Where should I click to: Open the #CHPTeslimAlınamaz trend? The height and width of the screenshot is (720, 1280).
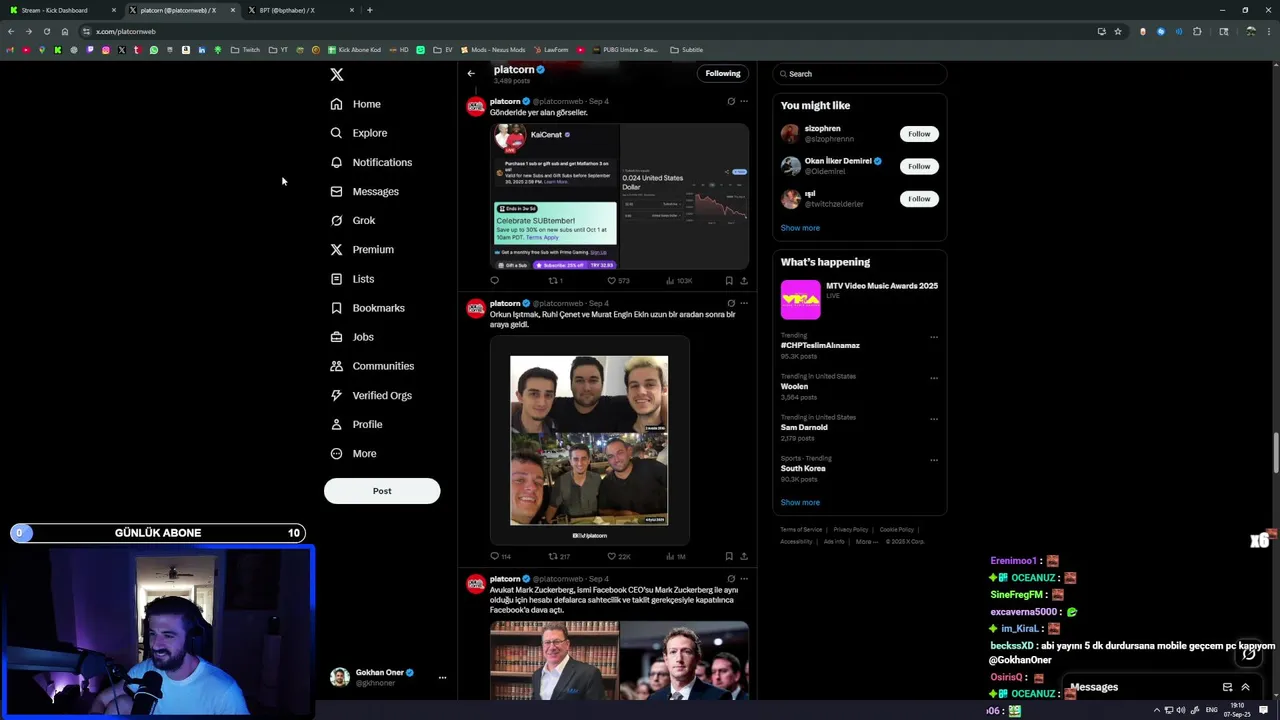(820, 345)
